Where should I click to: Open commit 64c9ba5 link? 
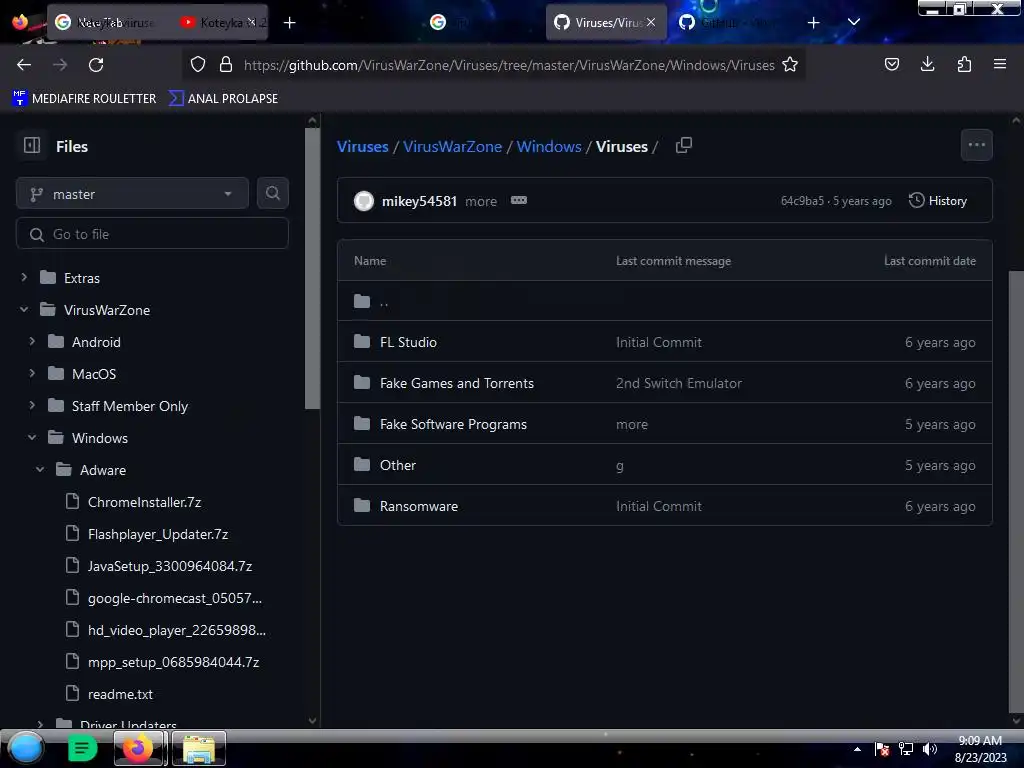802,200
